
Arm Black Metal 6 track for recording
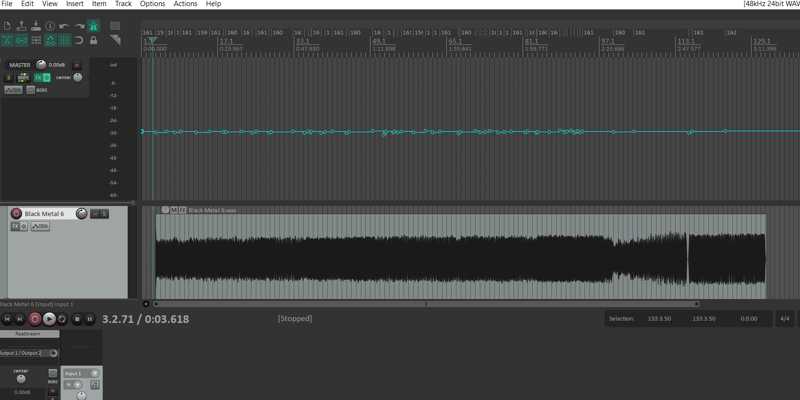pyautogui.click(x=16, y=213)
